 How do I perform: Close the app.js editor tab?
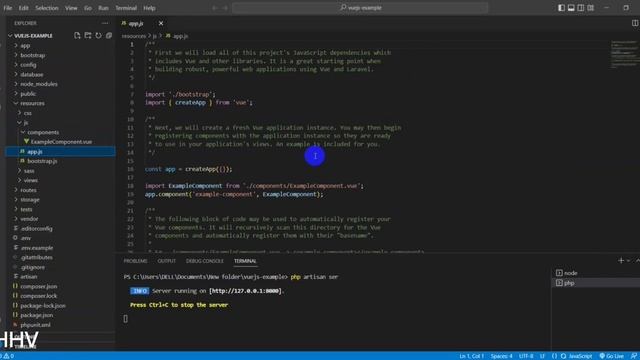tap(161, 23)
